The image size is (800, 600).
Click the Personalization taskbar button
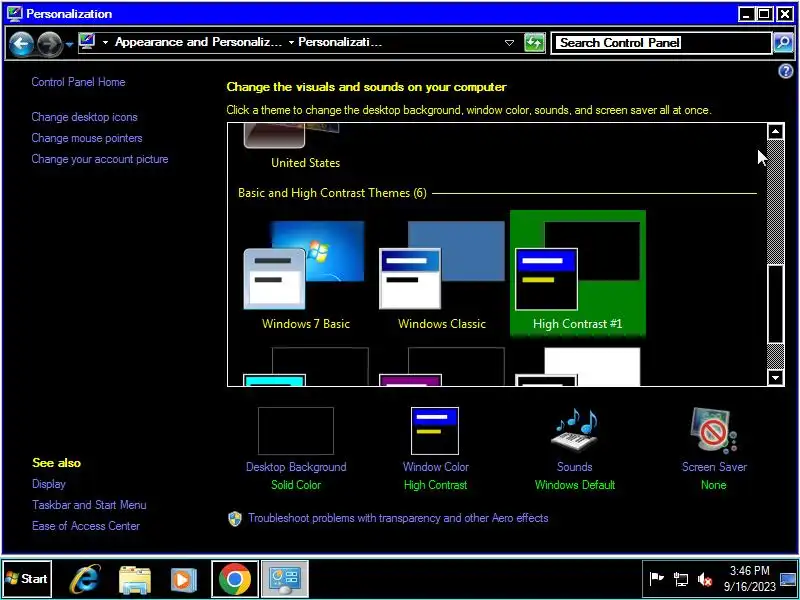[x=285, y=579]
